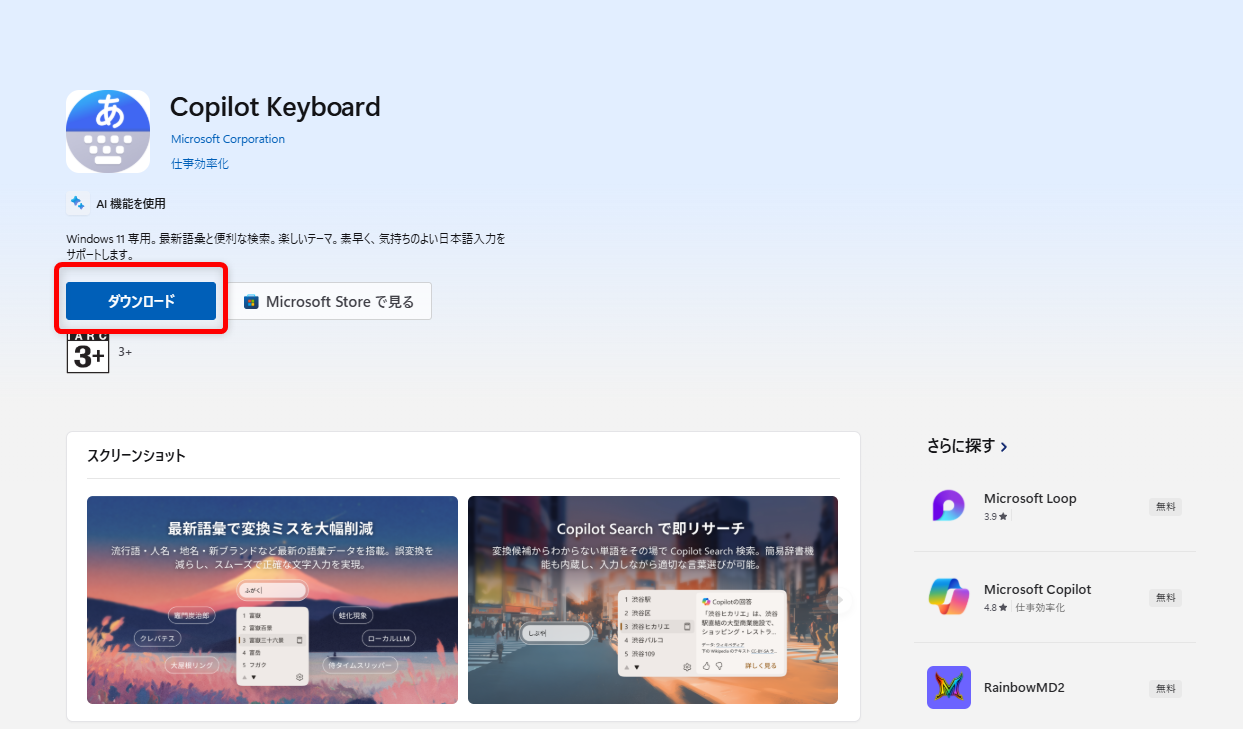Click the スクリーンショット section heading
This screenshot has width=1243, height=729.
pos(136,455)
